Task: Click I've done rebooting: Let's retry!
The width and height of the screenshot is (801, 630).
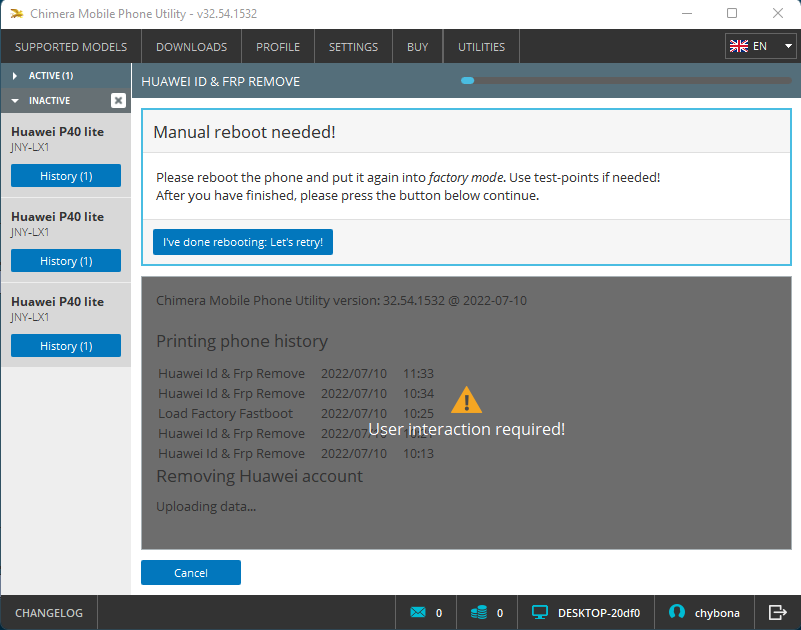Action: 243,242
